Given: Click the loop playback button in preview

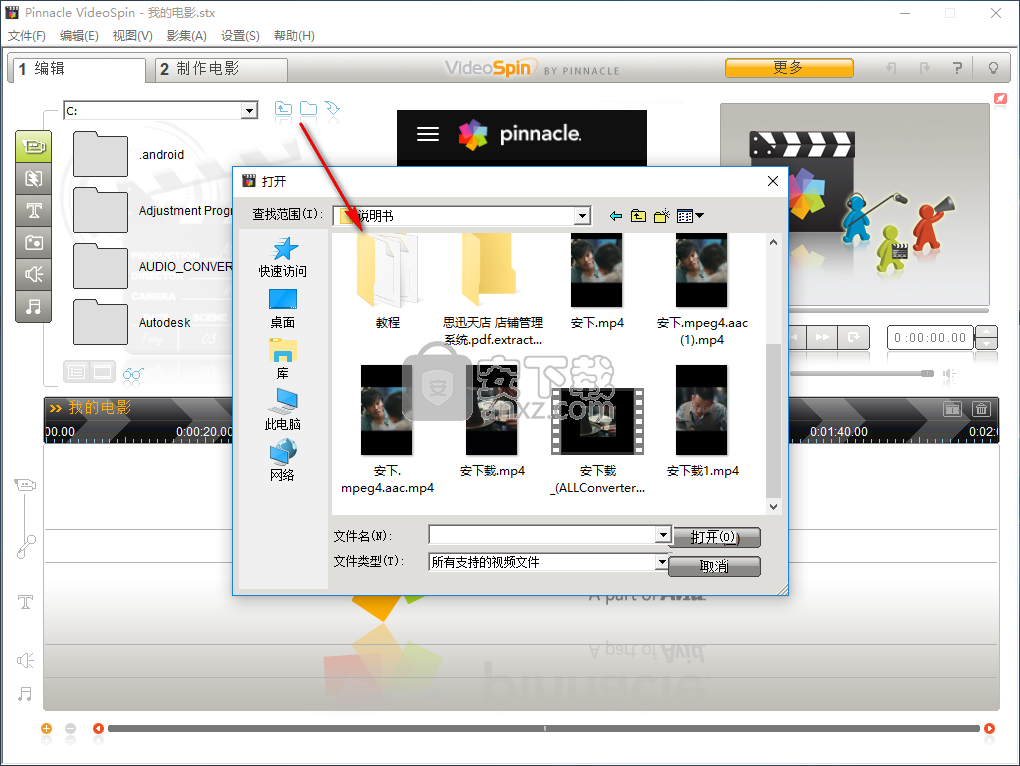Looking at the screenshot, I should pyautogui.click(x=853, y=337).
